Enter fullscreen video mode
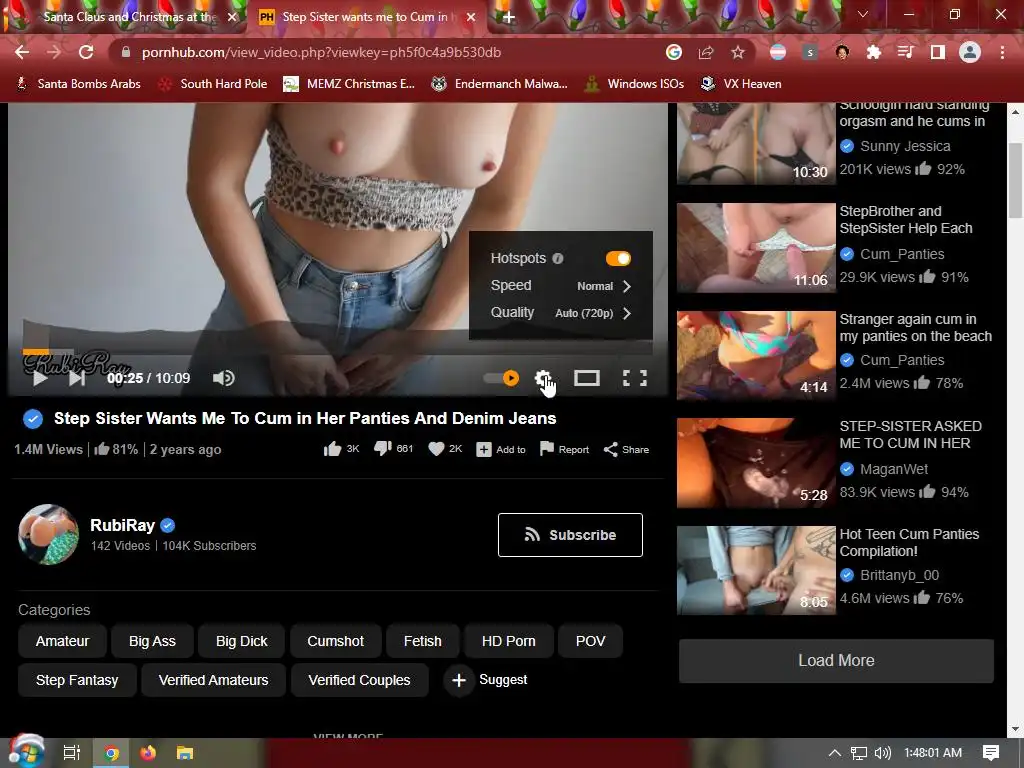Image resolution: width=1024 pixels, height=768 pixels. tap(635, 378)
